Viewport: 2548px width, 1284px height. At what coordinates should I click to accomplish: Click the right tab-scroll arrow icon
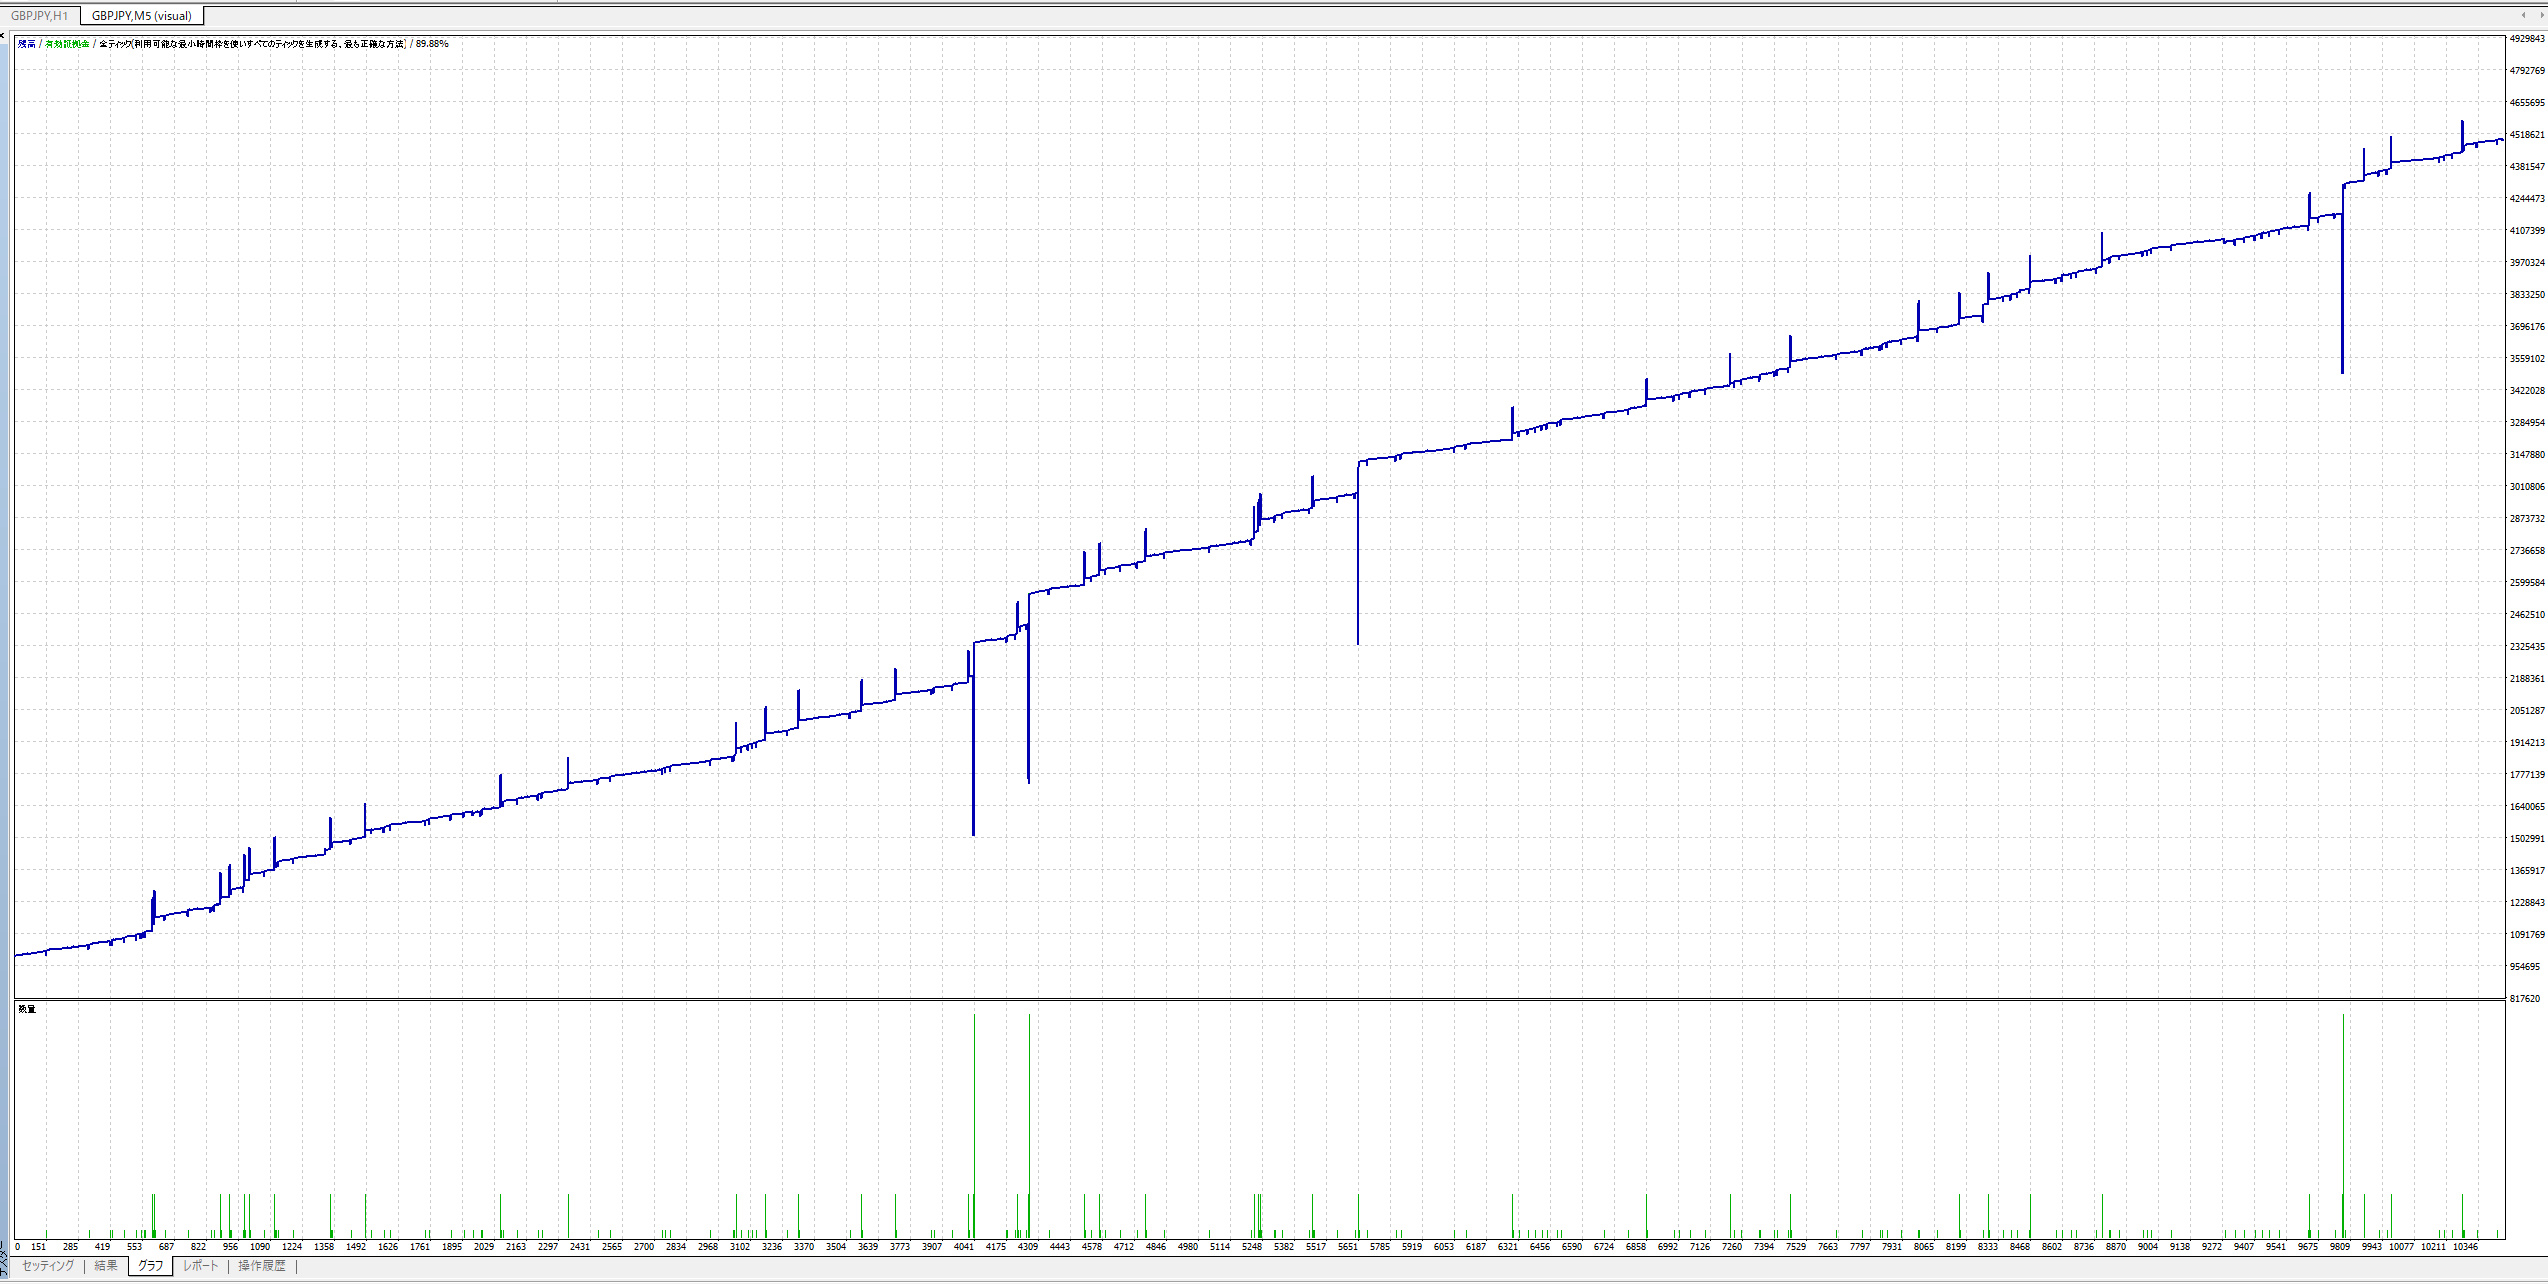point(2540,15)
